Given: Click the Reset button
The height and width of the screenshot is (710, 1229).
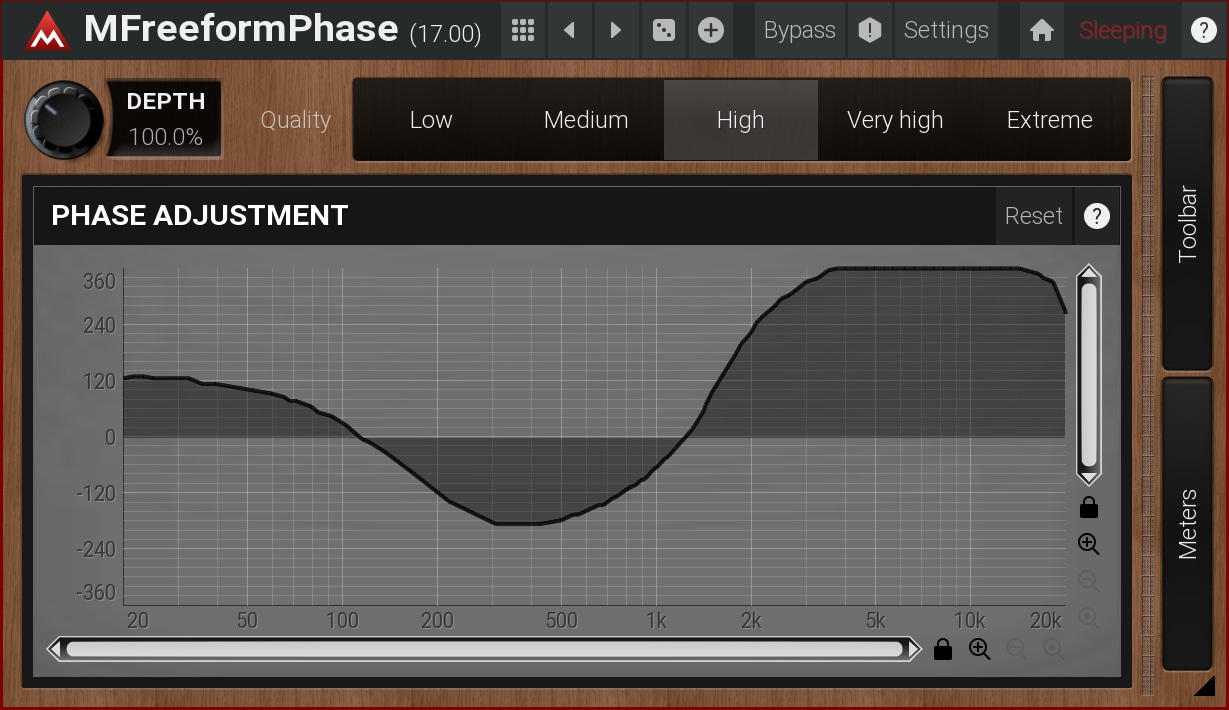Looking at the screenshot, I should [1033, 216].
